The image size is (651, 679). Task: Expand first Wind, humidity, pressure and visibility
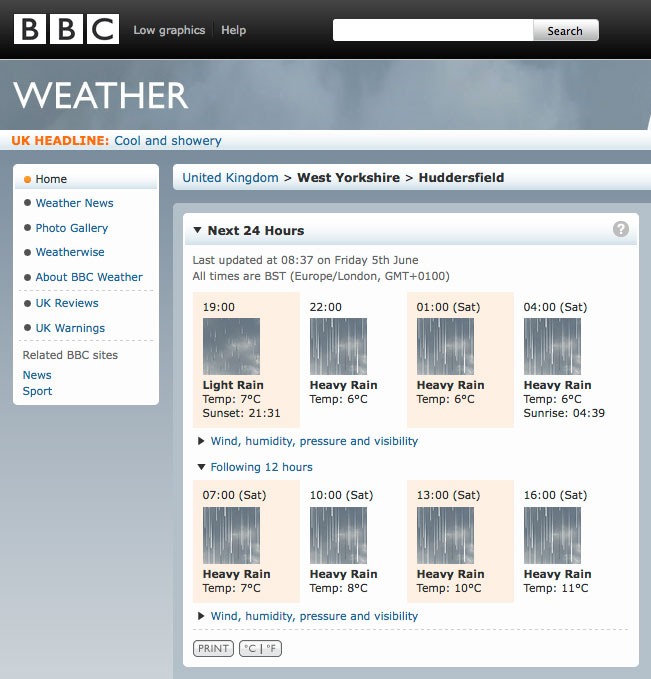tap(314, 441)
